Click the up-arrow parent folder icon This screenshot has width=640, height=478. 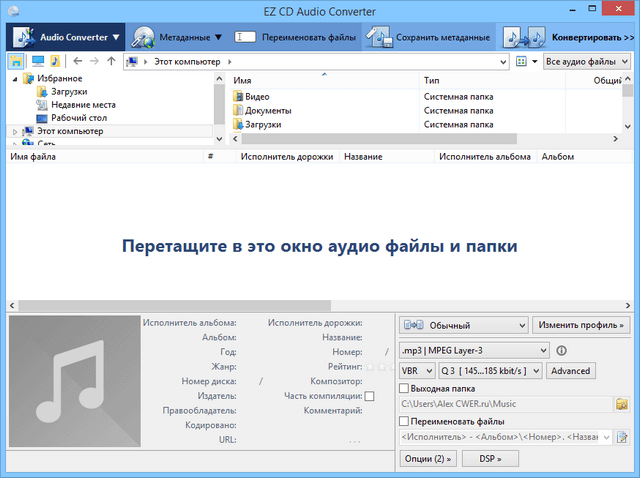pos(111,62)
